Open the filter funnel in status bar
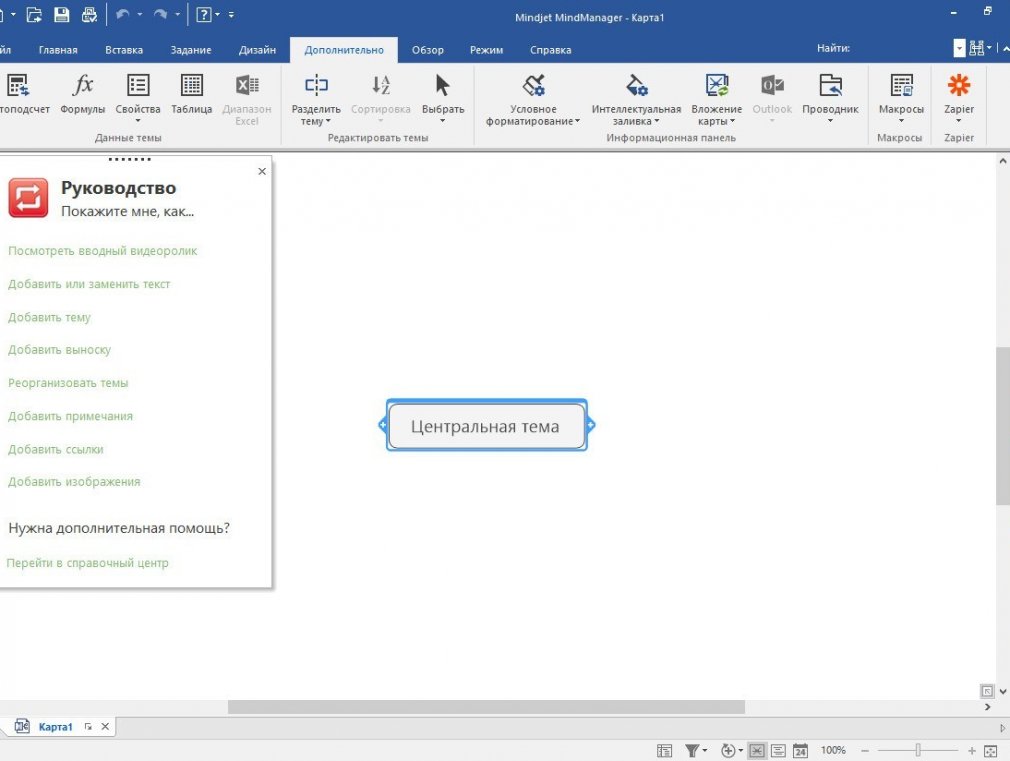The image size is (1010, 761). point(692,750)
